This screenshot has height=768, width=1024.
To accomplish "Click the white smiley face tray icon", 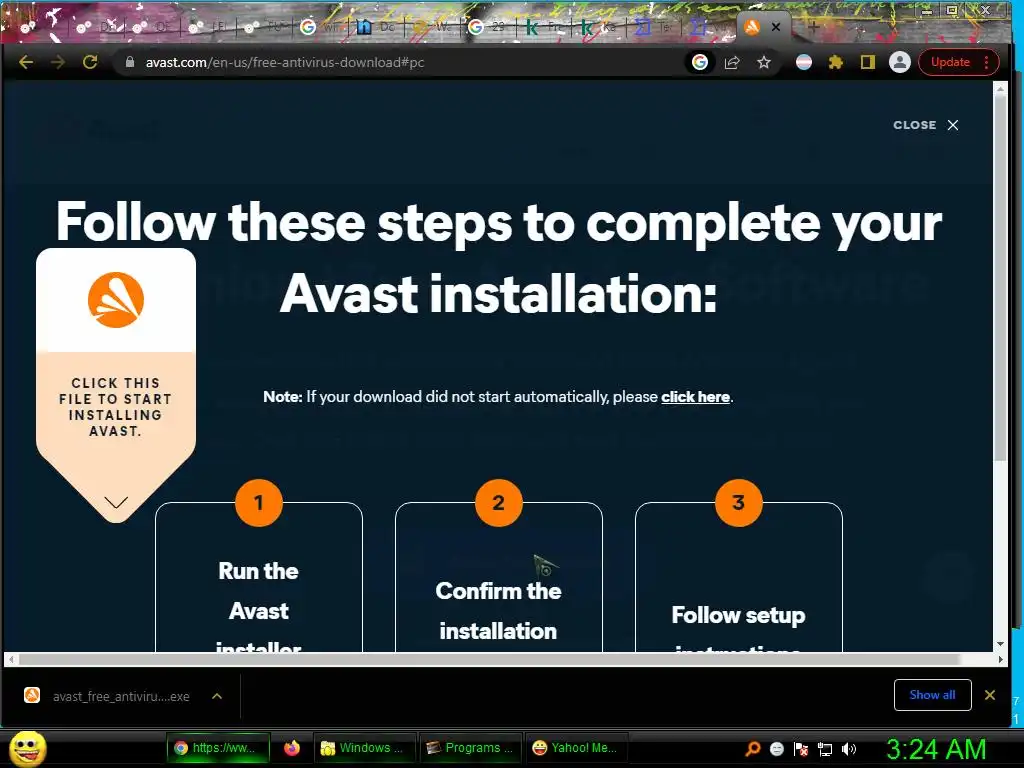I will click(776, 749).
